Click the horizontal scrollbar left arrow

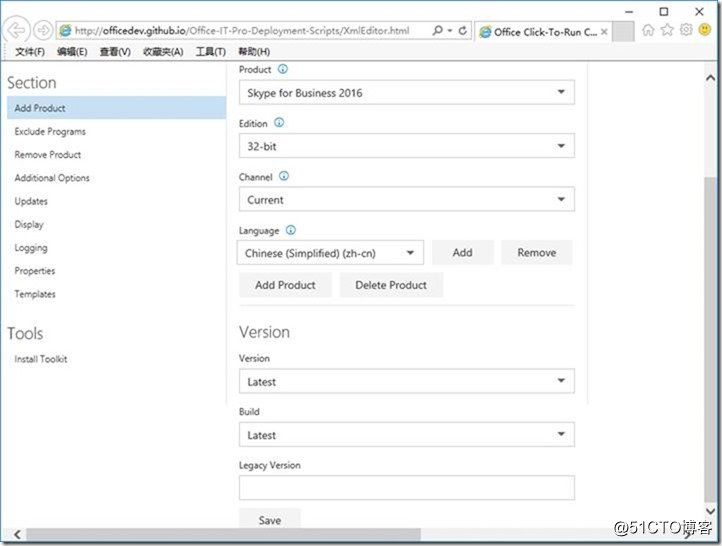point(17,534)
